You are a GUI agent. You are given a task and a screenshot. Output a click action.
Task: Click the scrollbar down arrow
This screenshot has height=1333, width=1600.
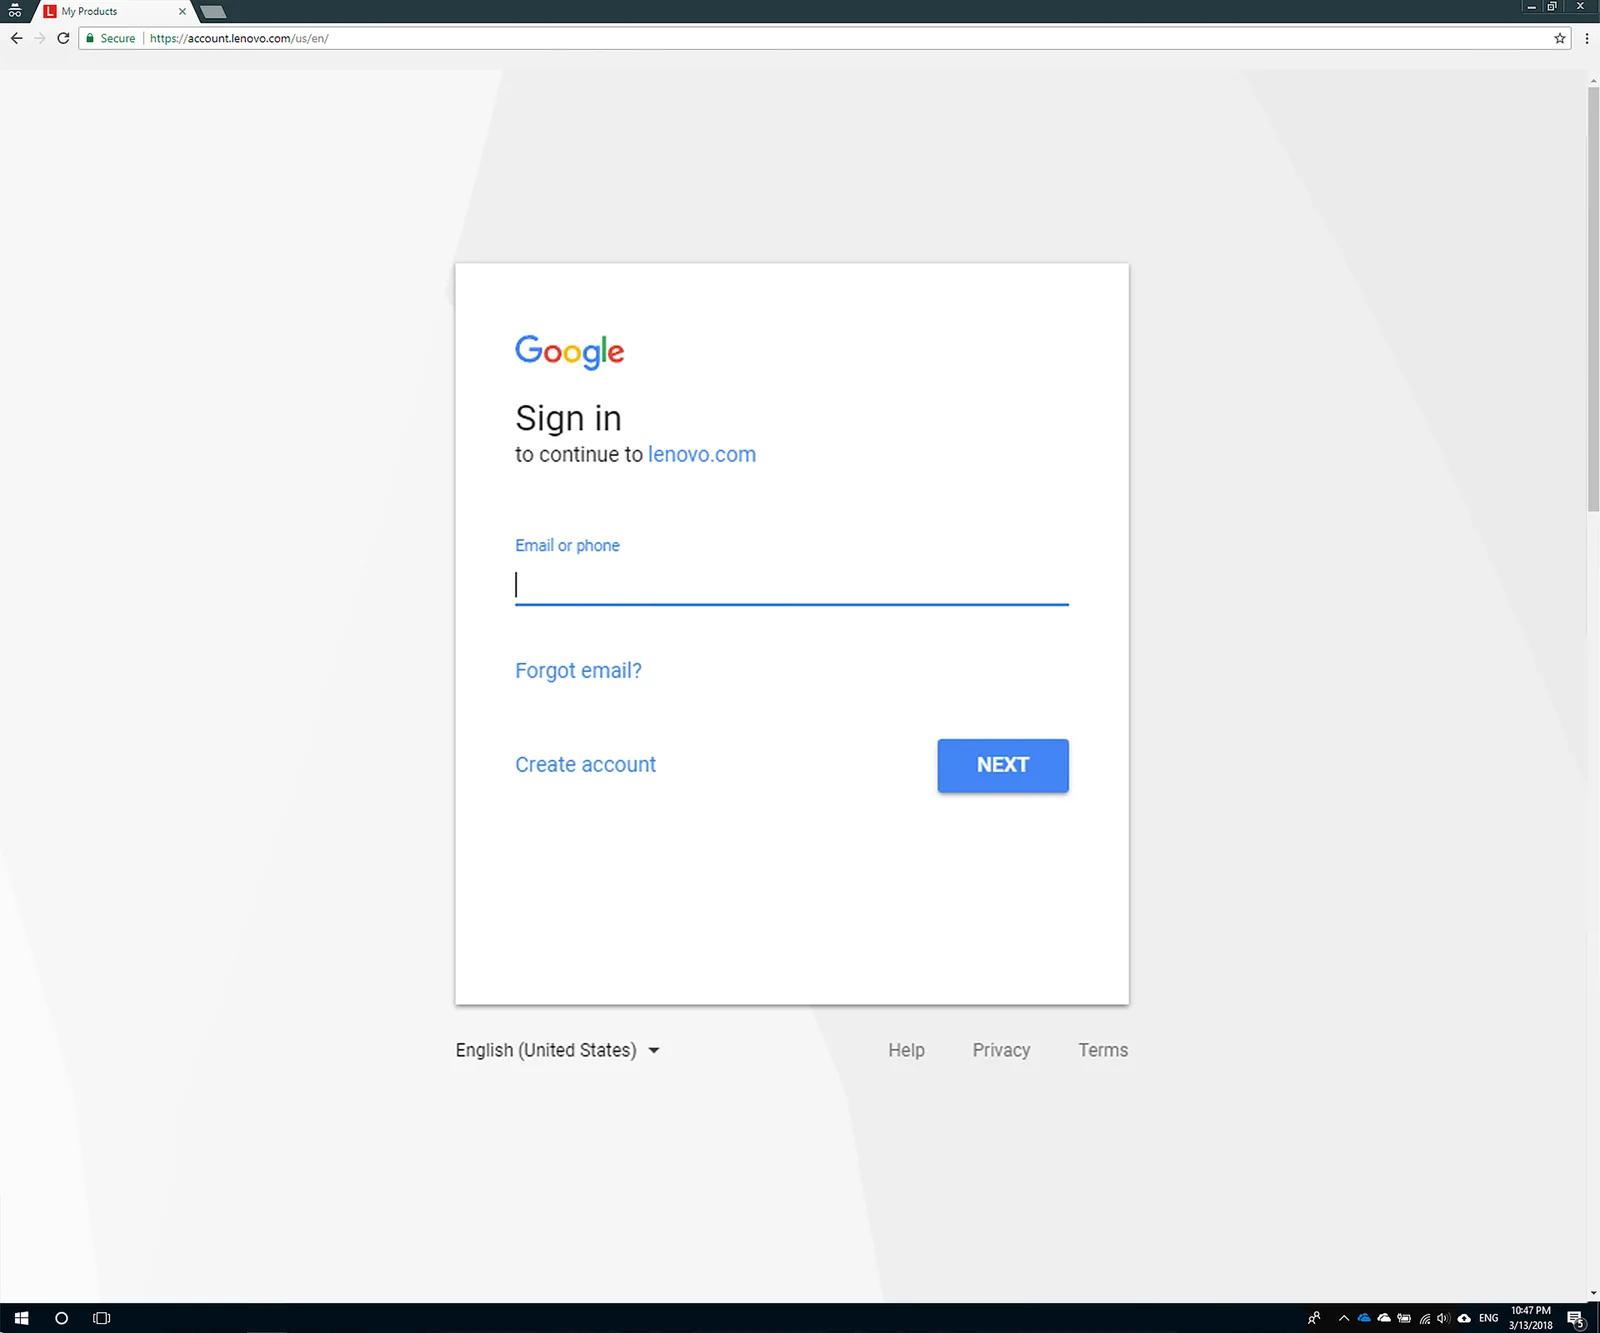[x=1593, y=1294]
